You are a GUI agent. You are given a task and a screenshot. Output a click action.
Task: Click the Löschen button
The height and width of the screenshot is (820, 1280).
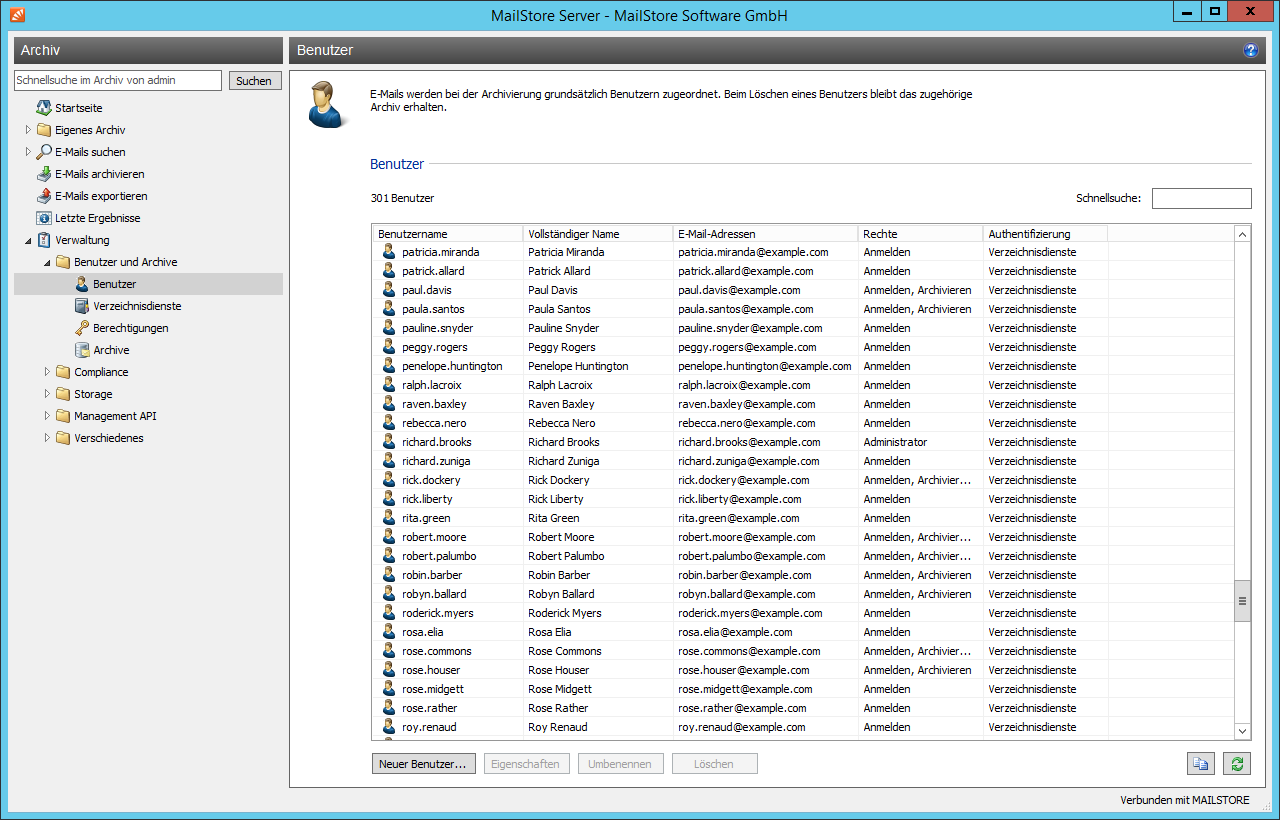click(714, 764)
